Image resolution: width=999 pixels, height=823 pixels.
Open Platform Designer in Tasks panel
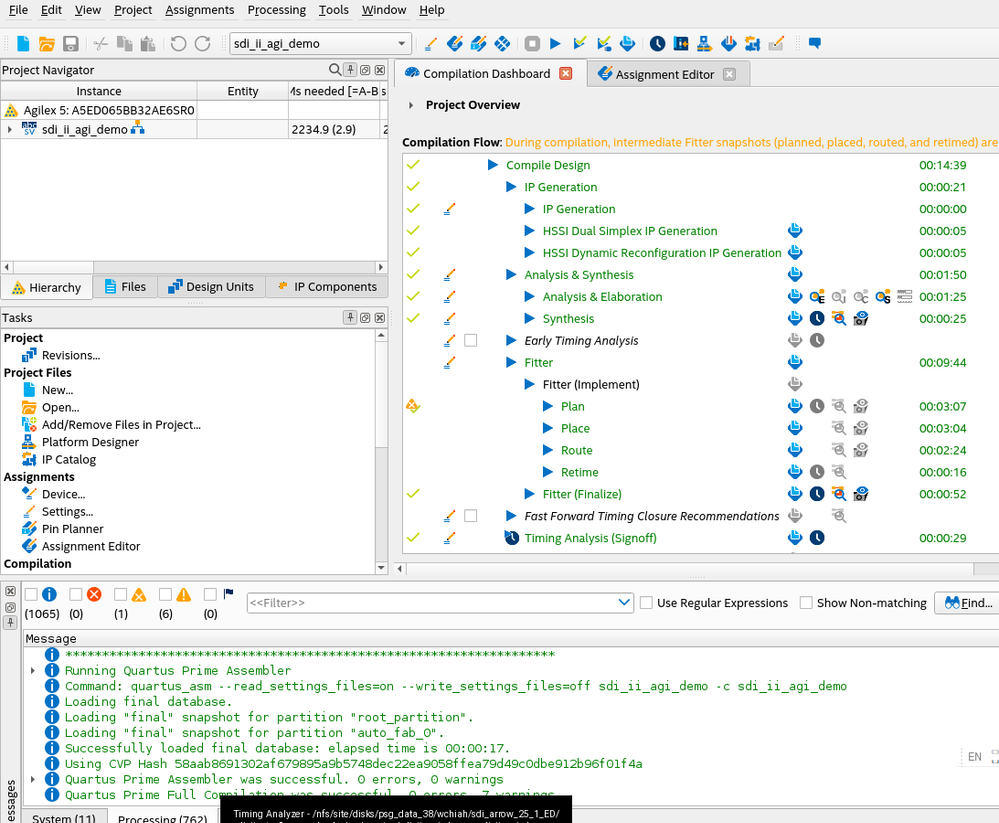90,442
